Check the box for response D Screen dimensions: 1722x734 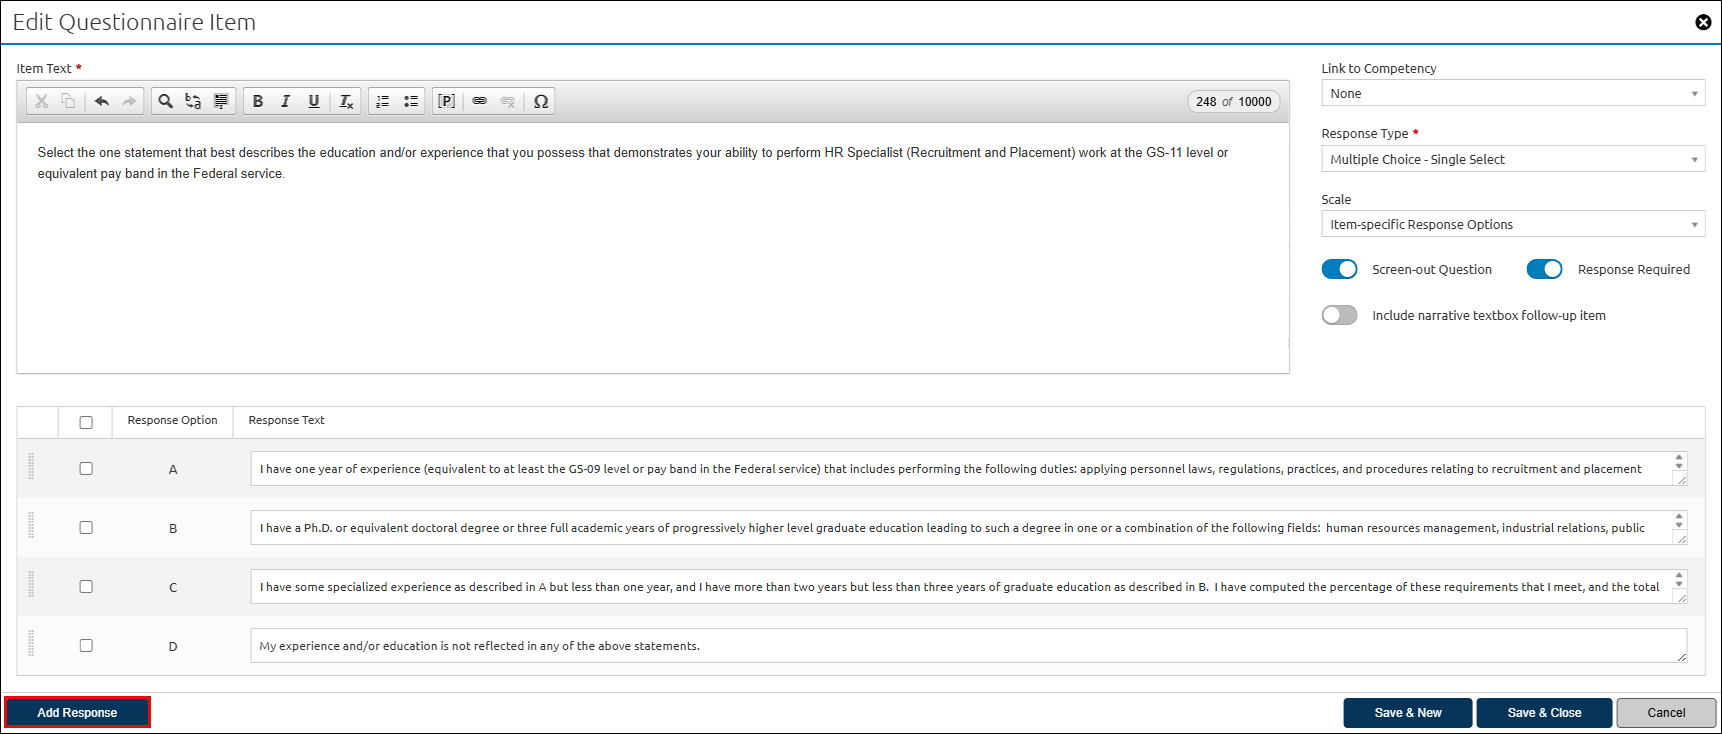(86, 645)
